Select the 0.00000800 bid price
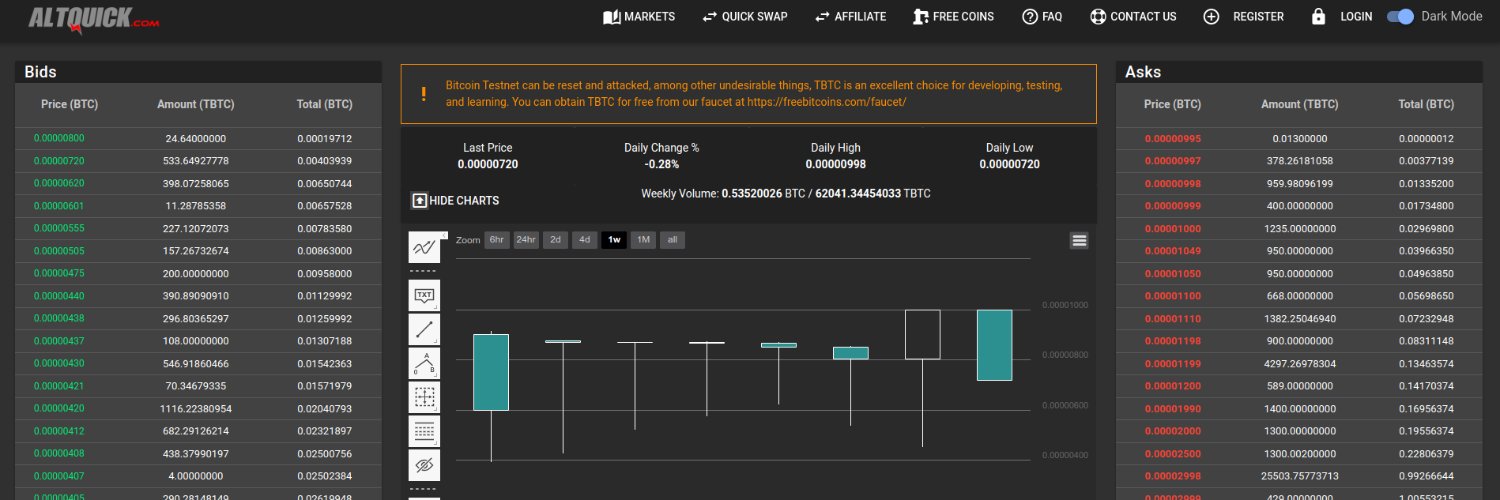This screenshot has width=1500, height=500. point(59,138)
